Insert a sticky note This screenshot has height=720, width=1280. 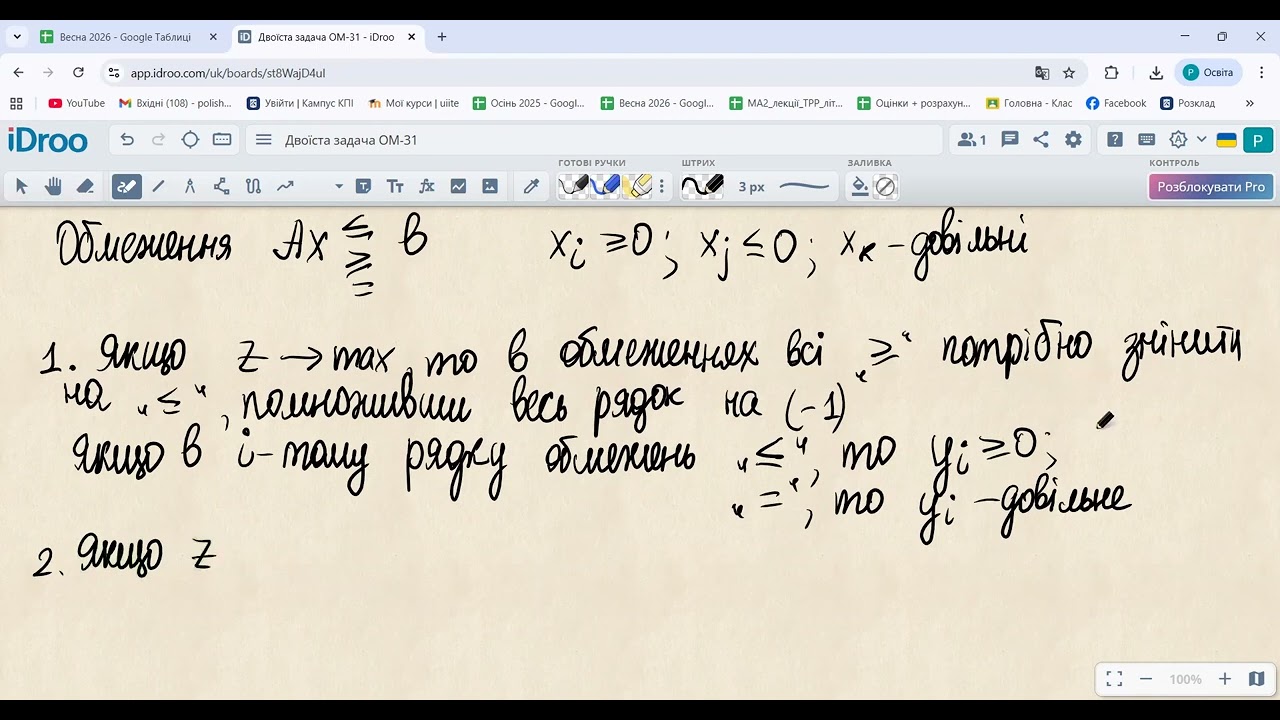click(x=364, y=186)
